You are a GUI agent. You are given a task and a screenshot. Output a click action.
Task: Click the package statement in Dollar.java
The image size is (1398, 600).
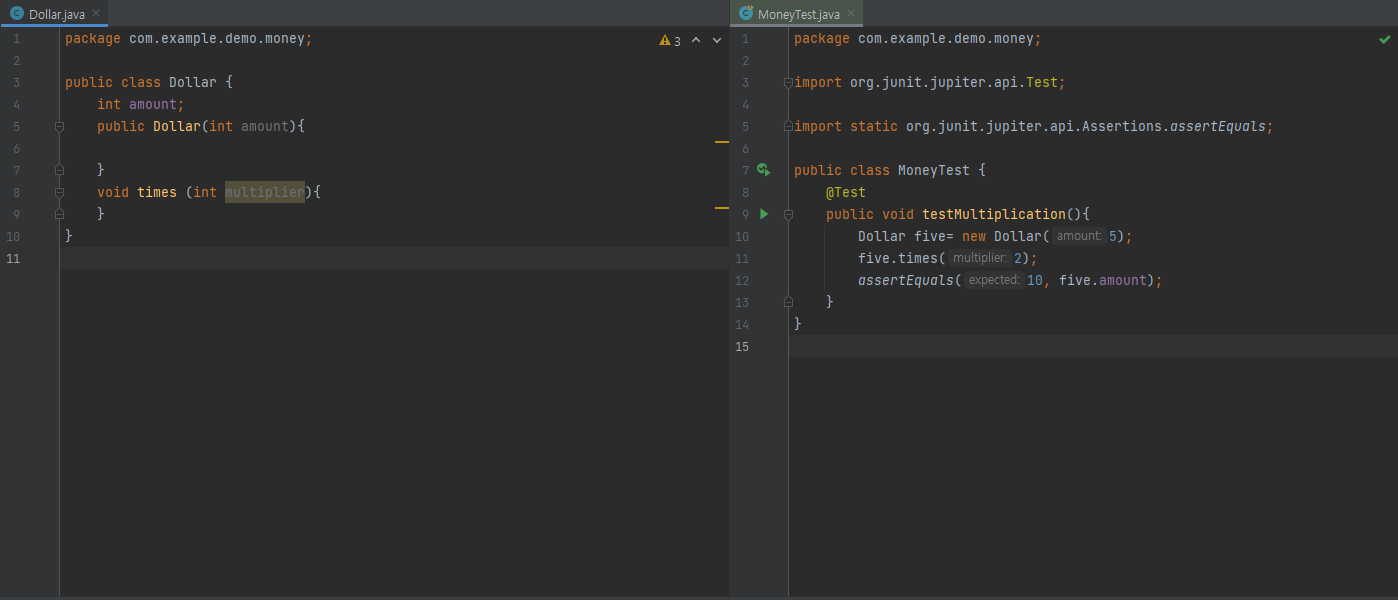tap(189, 39)
